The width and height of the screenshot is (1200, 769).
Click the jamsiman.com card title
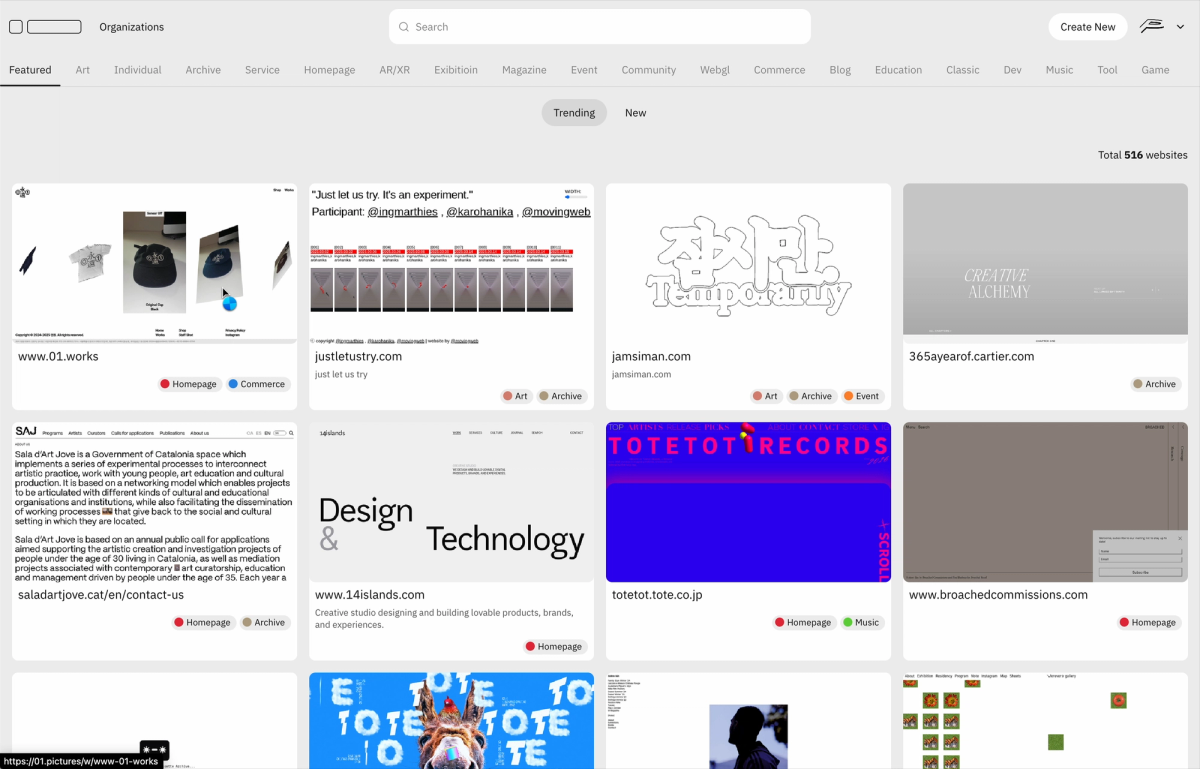tap(651, 356)
